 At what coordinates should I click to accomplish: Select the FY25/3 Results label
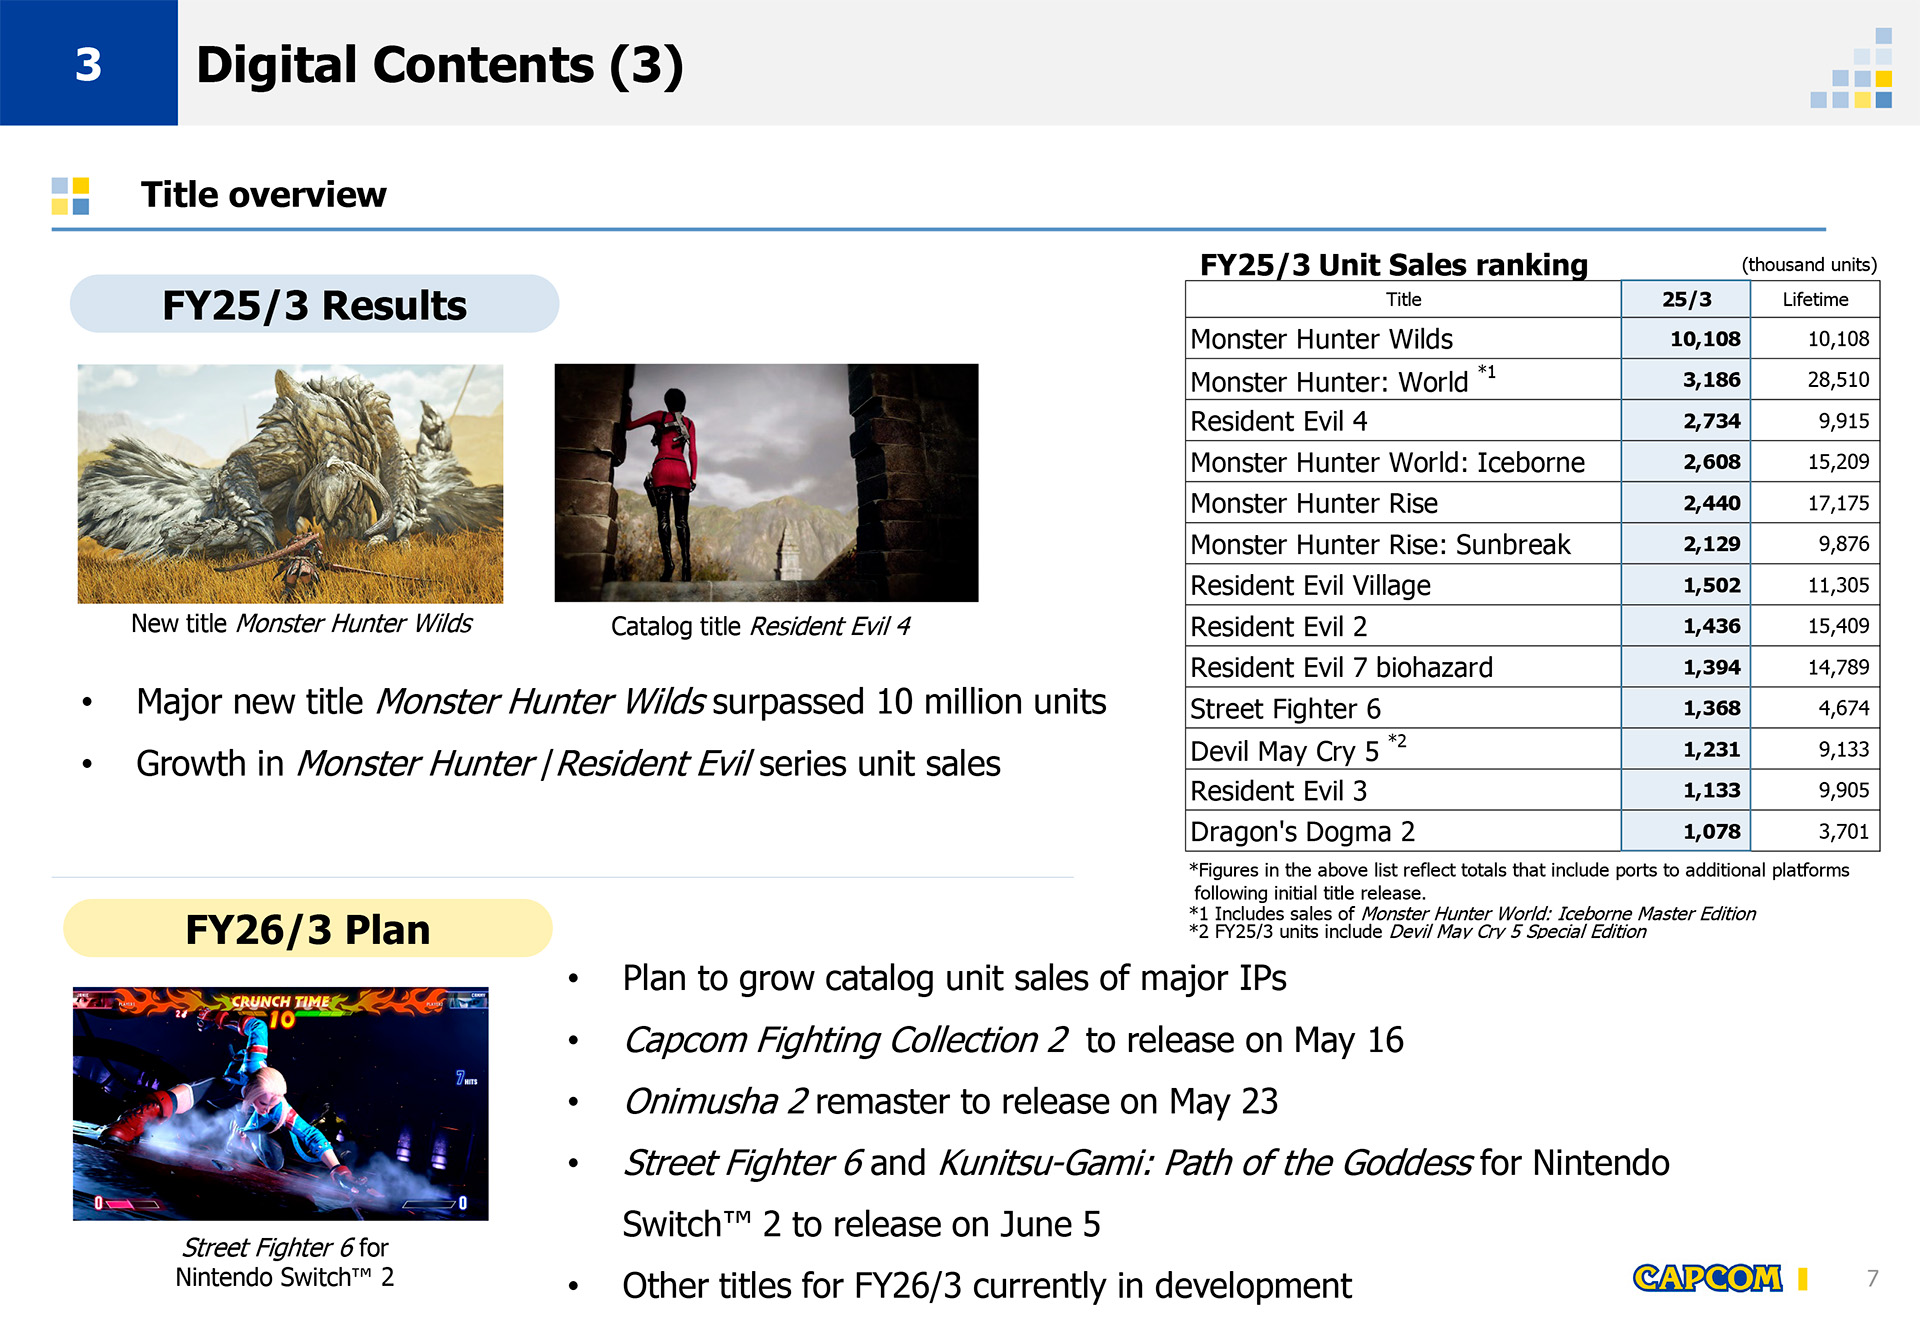coord(314,304)
